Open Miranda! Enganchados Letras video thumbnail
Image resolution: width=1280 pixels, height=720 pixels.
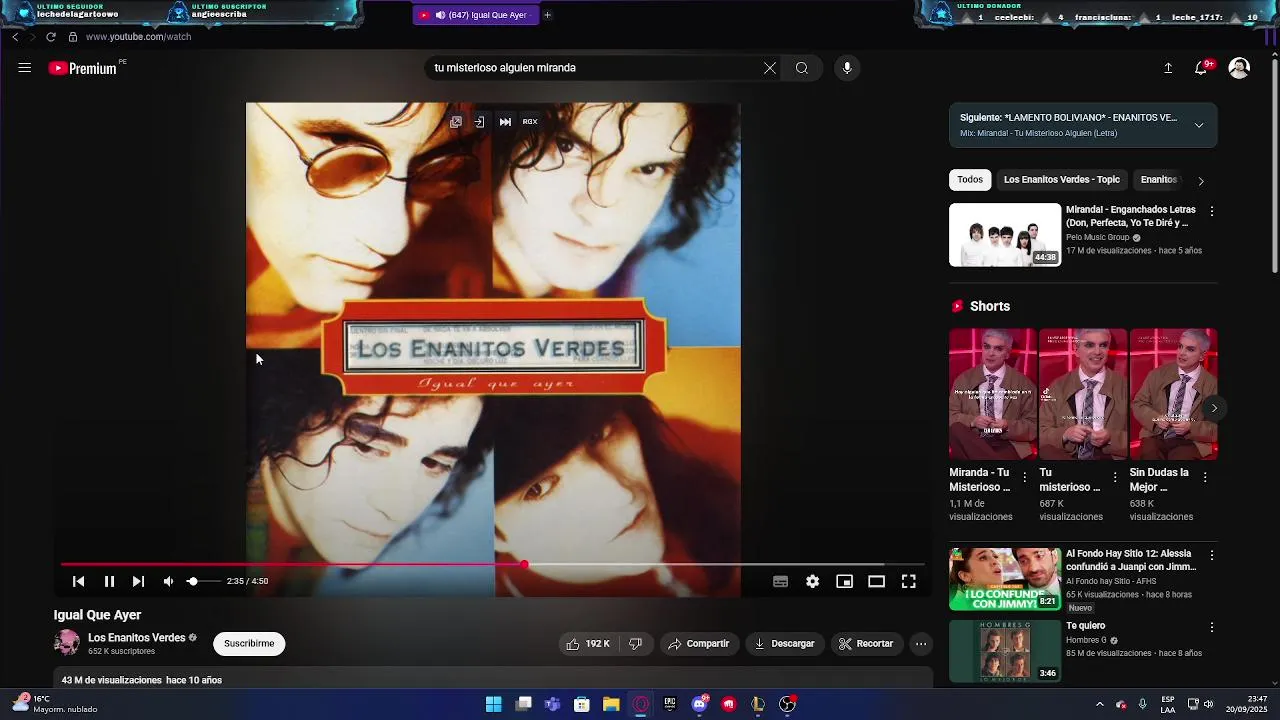1005,235
